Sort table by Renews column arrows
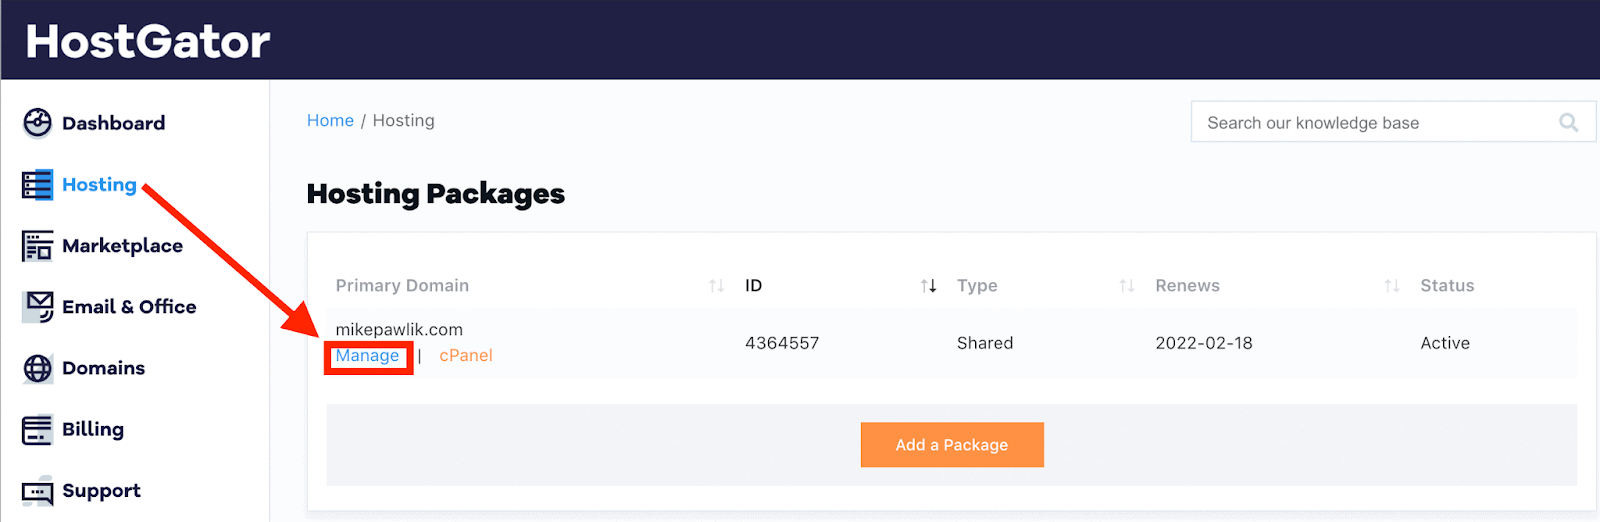Image resolution: width=1600 pixels, height=522 pixels. [x=1391, y=286]
